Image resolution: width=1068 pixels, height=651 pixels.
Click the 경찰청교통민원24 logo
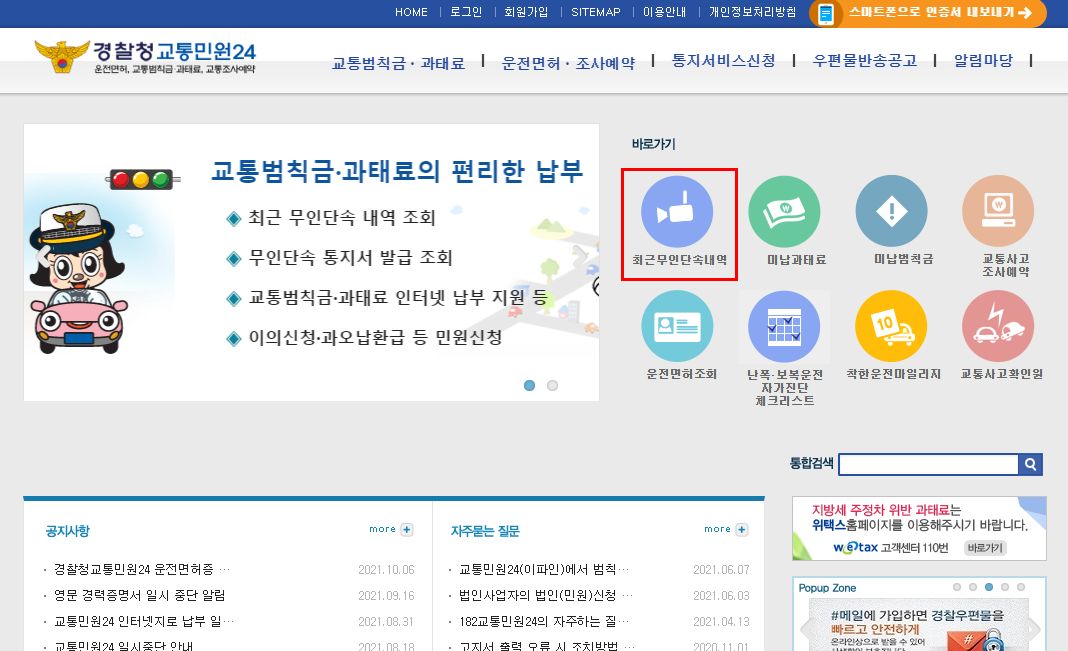point(145,57)
